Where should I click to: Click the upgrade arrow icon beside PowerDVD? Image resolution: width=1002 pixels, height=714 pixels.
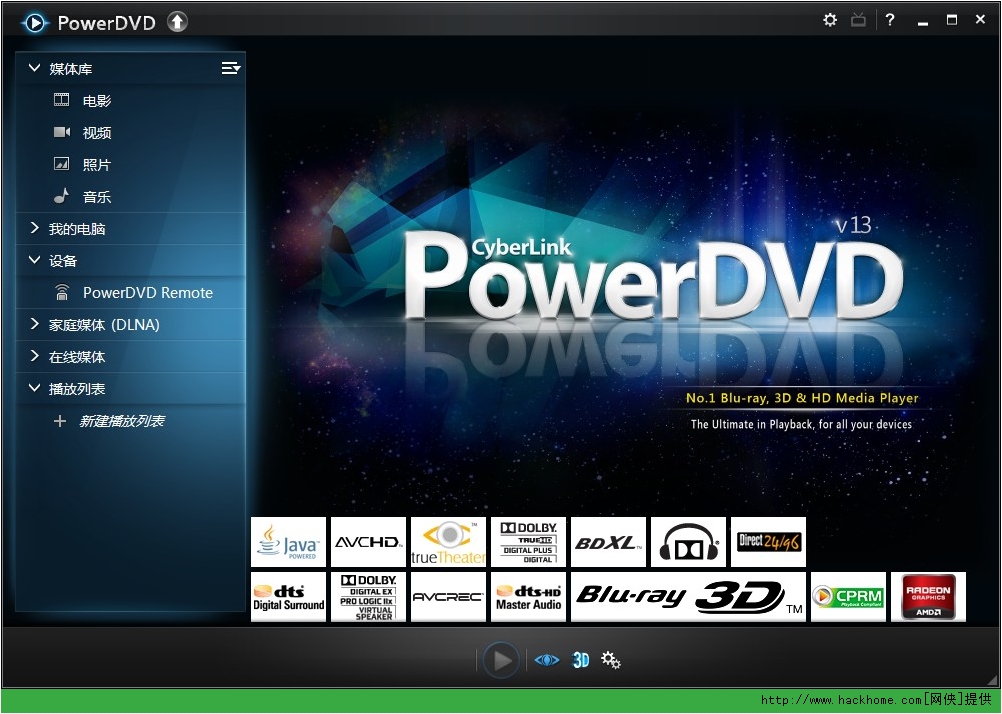tap(178, 22)
